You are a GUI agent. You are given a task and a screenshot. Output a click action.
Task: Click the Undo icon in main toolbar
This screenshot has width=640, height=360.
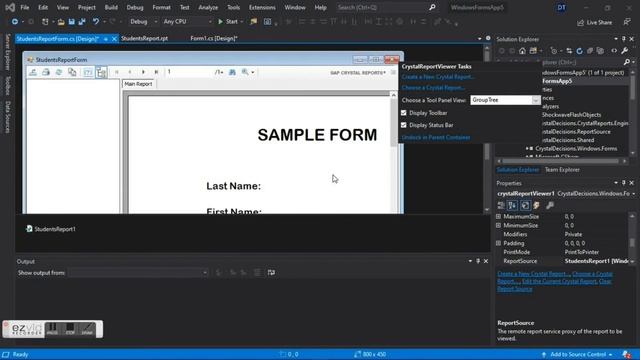point(96,22)
